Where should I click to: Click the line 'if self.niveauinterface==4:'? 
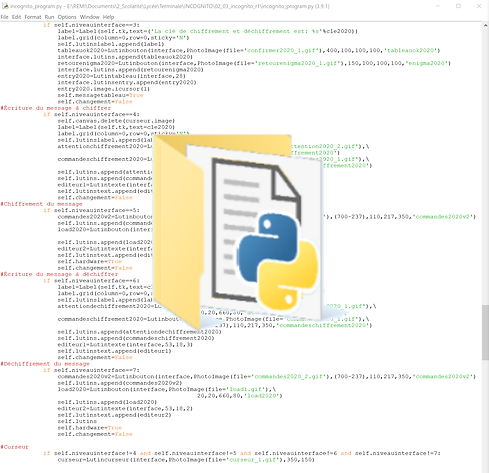(92, 114)
